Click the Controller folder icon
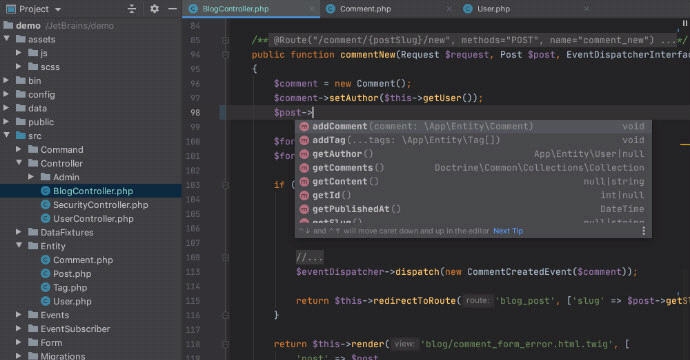Image resolution: width=690 pixels, height=360 pixels. (x=33, y=163)
